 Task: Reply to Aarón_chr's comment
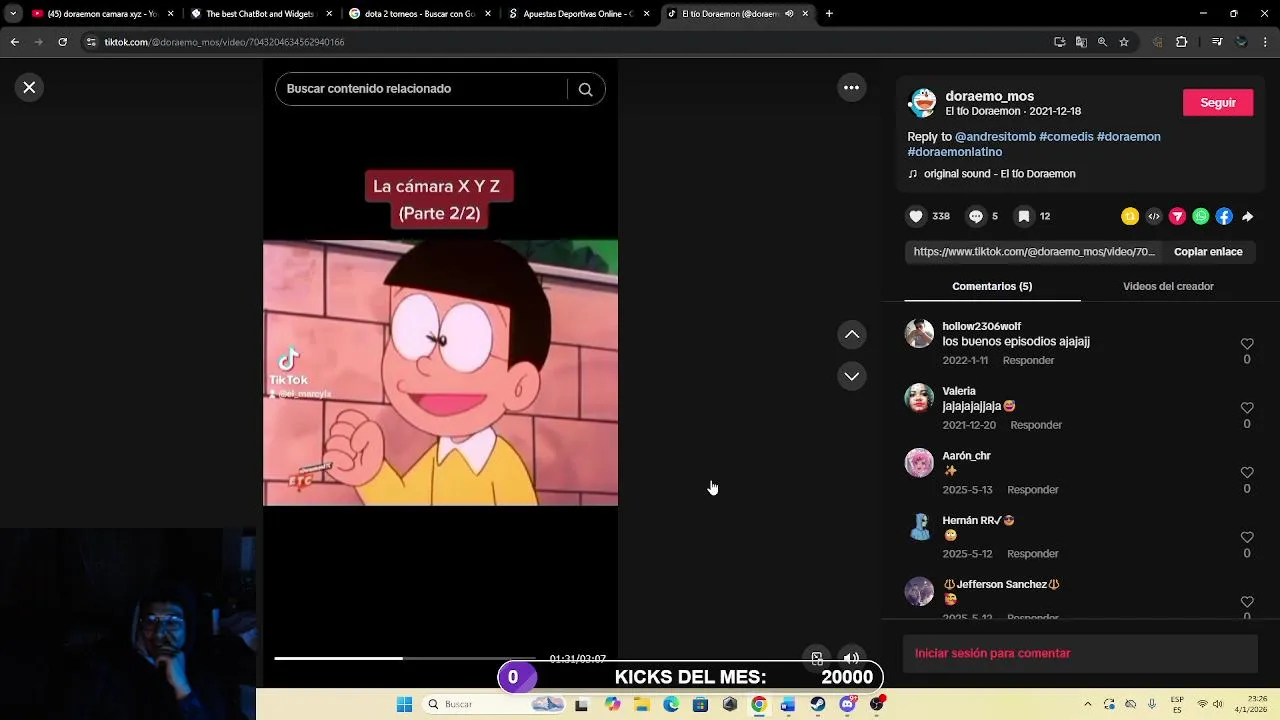(1033, 490)
